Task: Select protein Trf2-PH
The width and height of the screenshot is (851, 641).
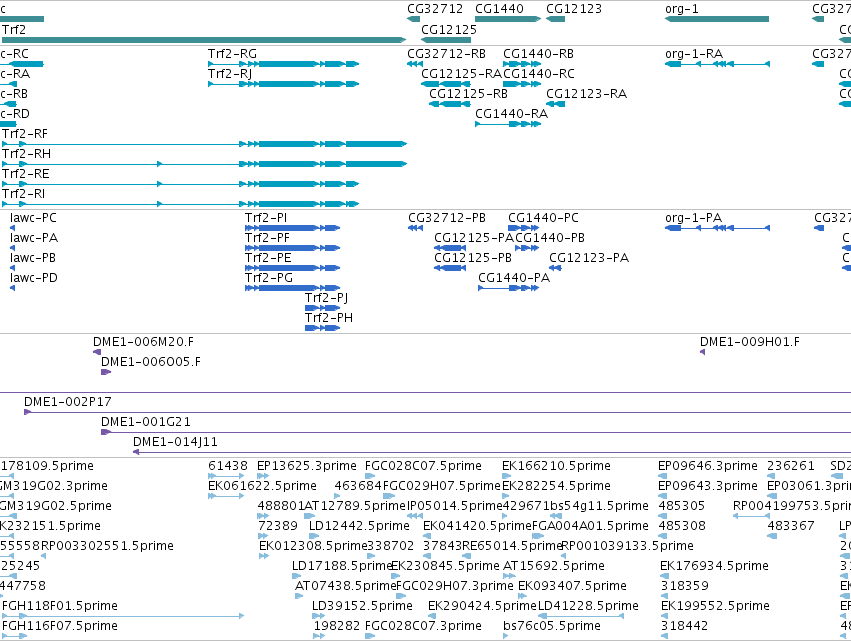Action: [322, 328]
